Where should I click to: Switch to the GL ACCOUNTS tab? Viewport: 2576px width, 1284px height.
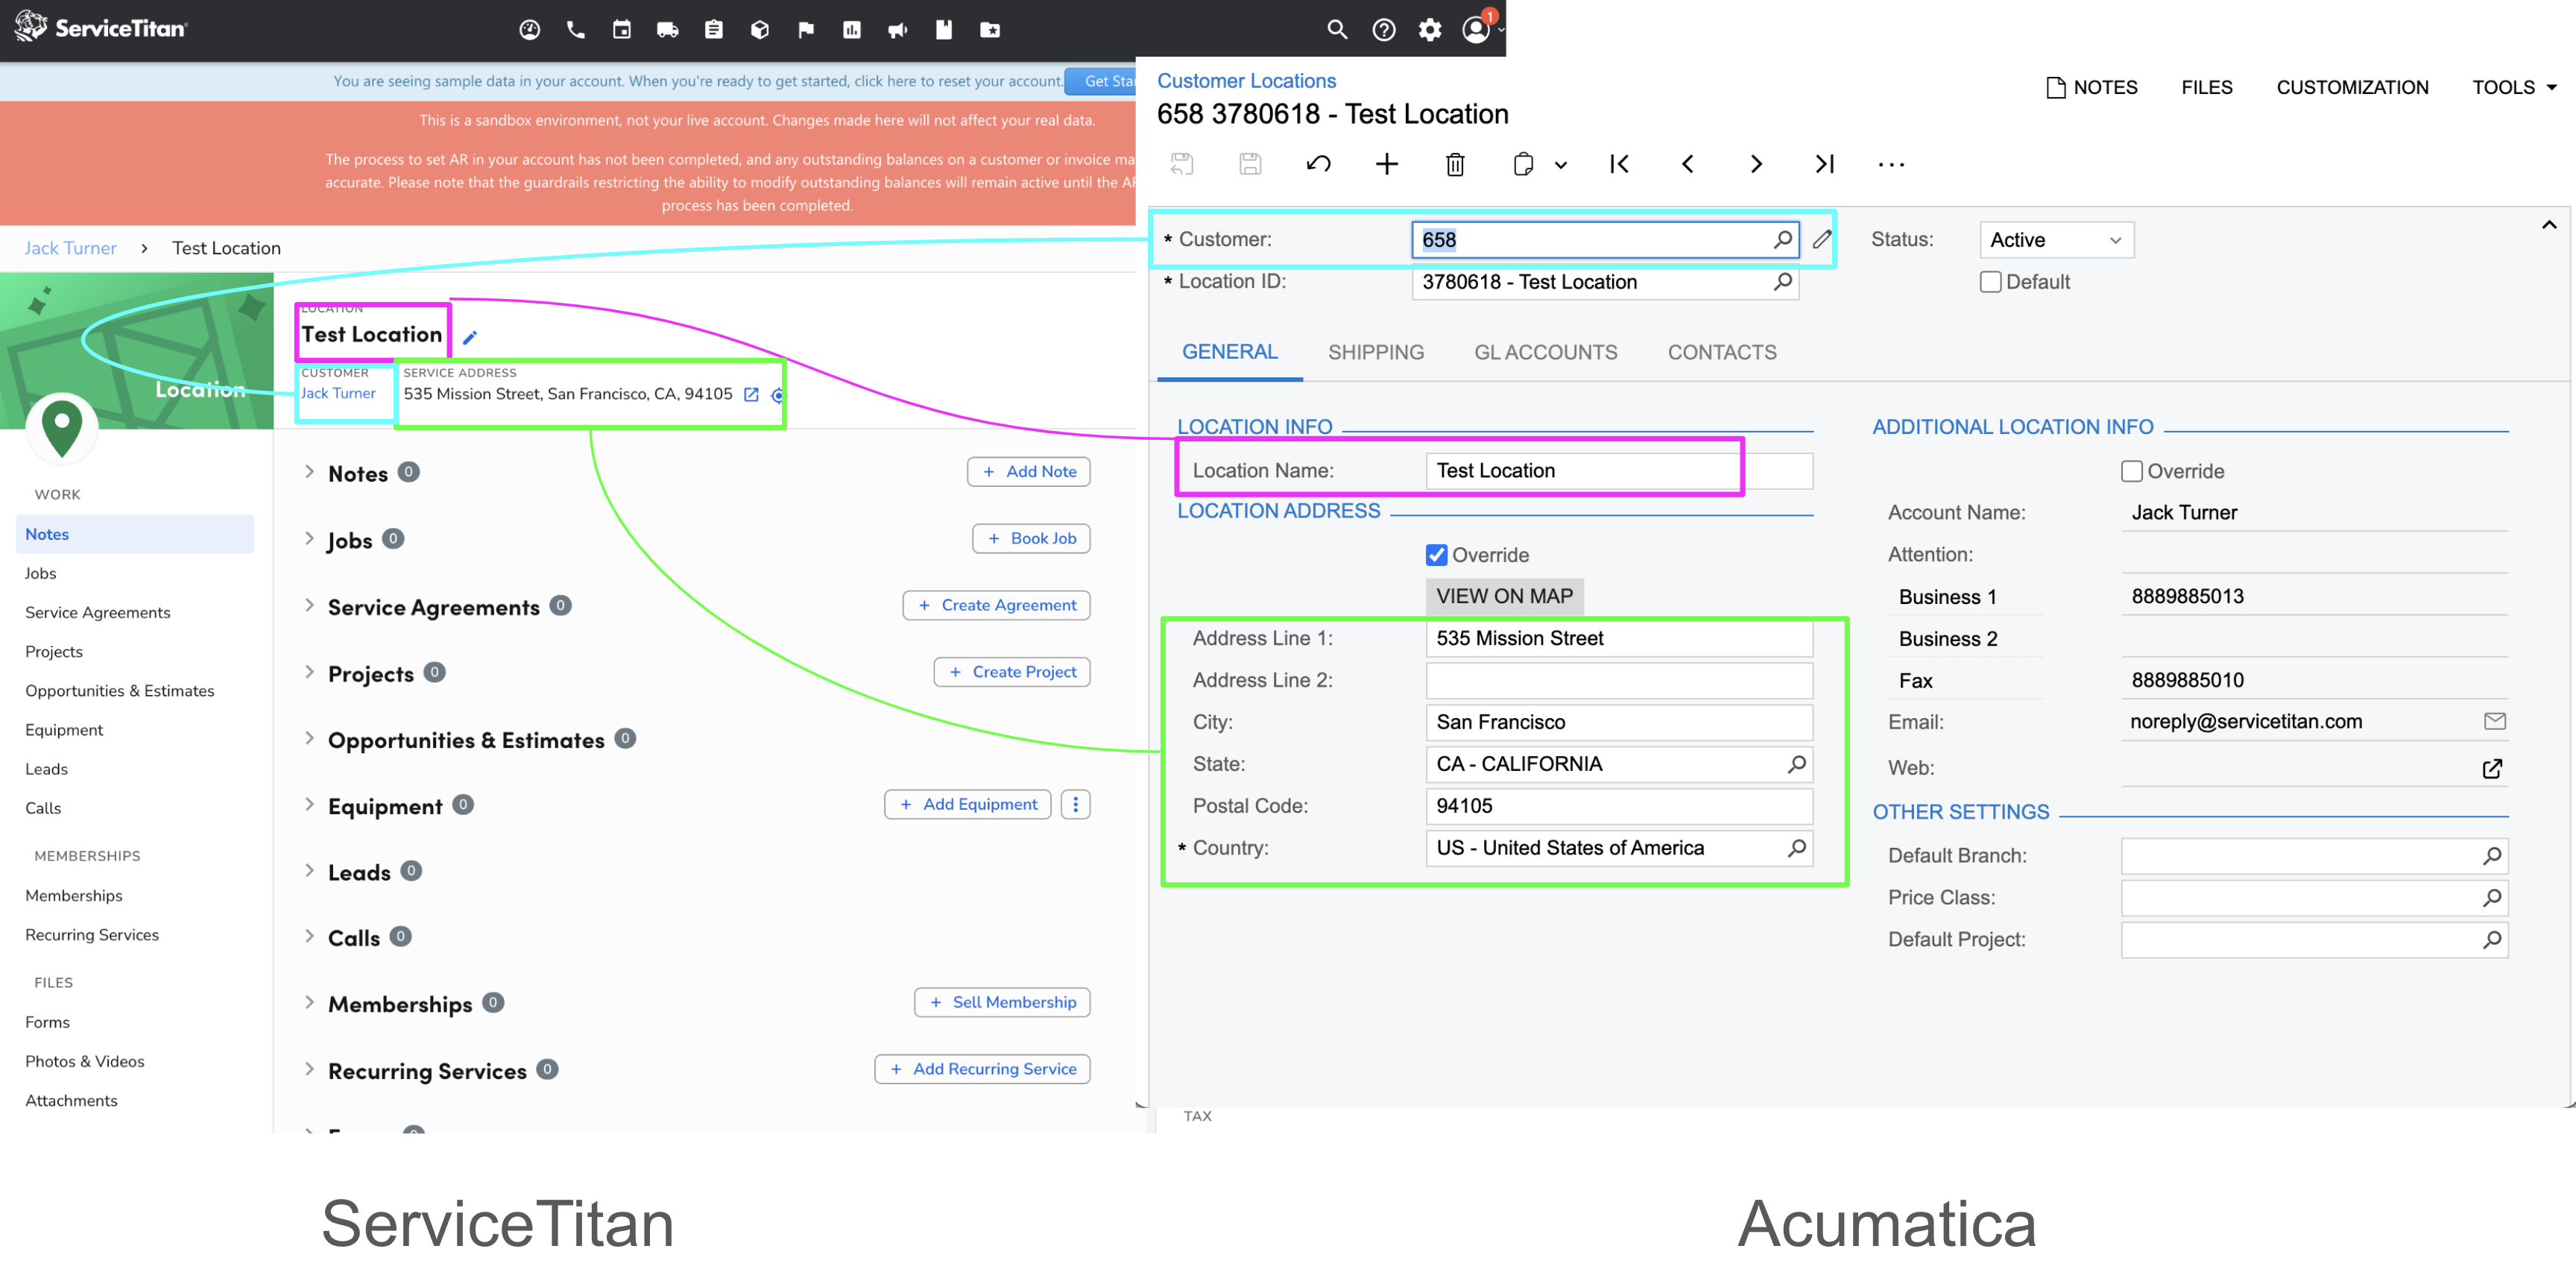1544,352
